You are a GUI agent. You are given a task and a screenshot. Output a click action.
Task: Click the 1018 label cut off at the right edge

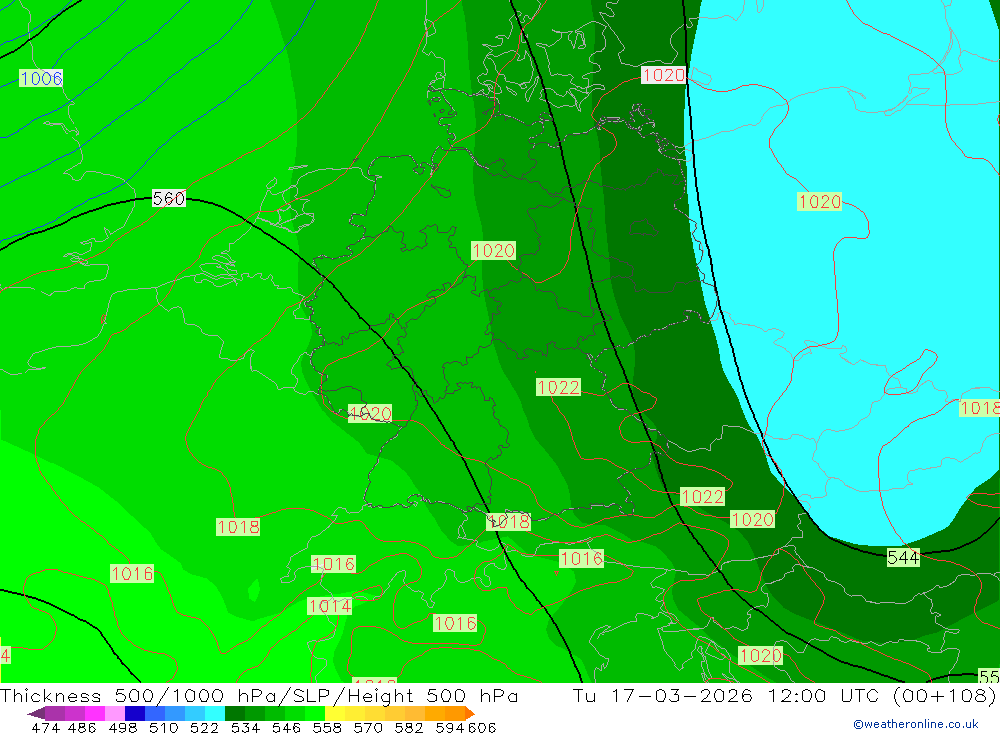tap(980, 408)
